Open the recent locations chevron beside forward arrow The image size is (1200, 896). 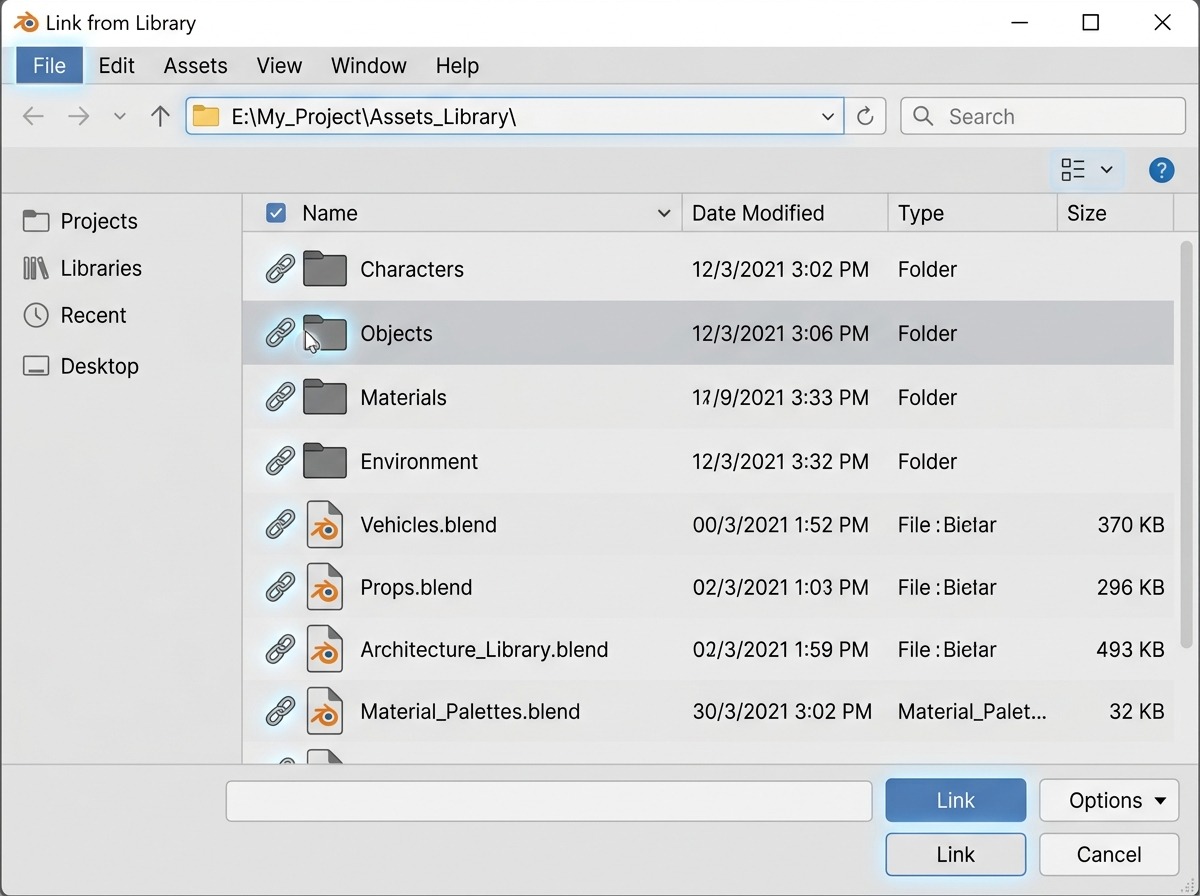[120, 116]
